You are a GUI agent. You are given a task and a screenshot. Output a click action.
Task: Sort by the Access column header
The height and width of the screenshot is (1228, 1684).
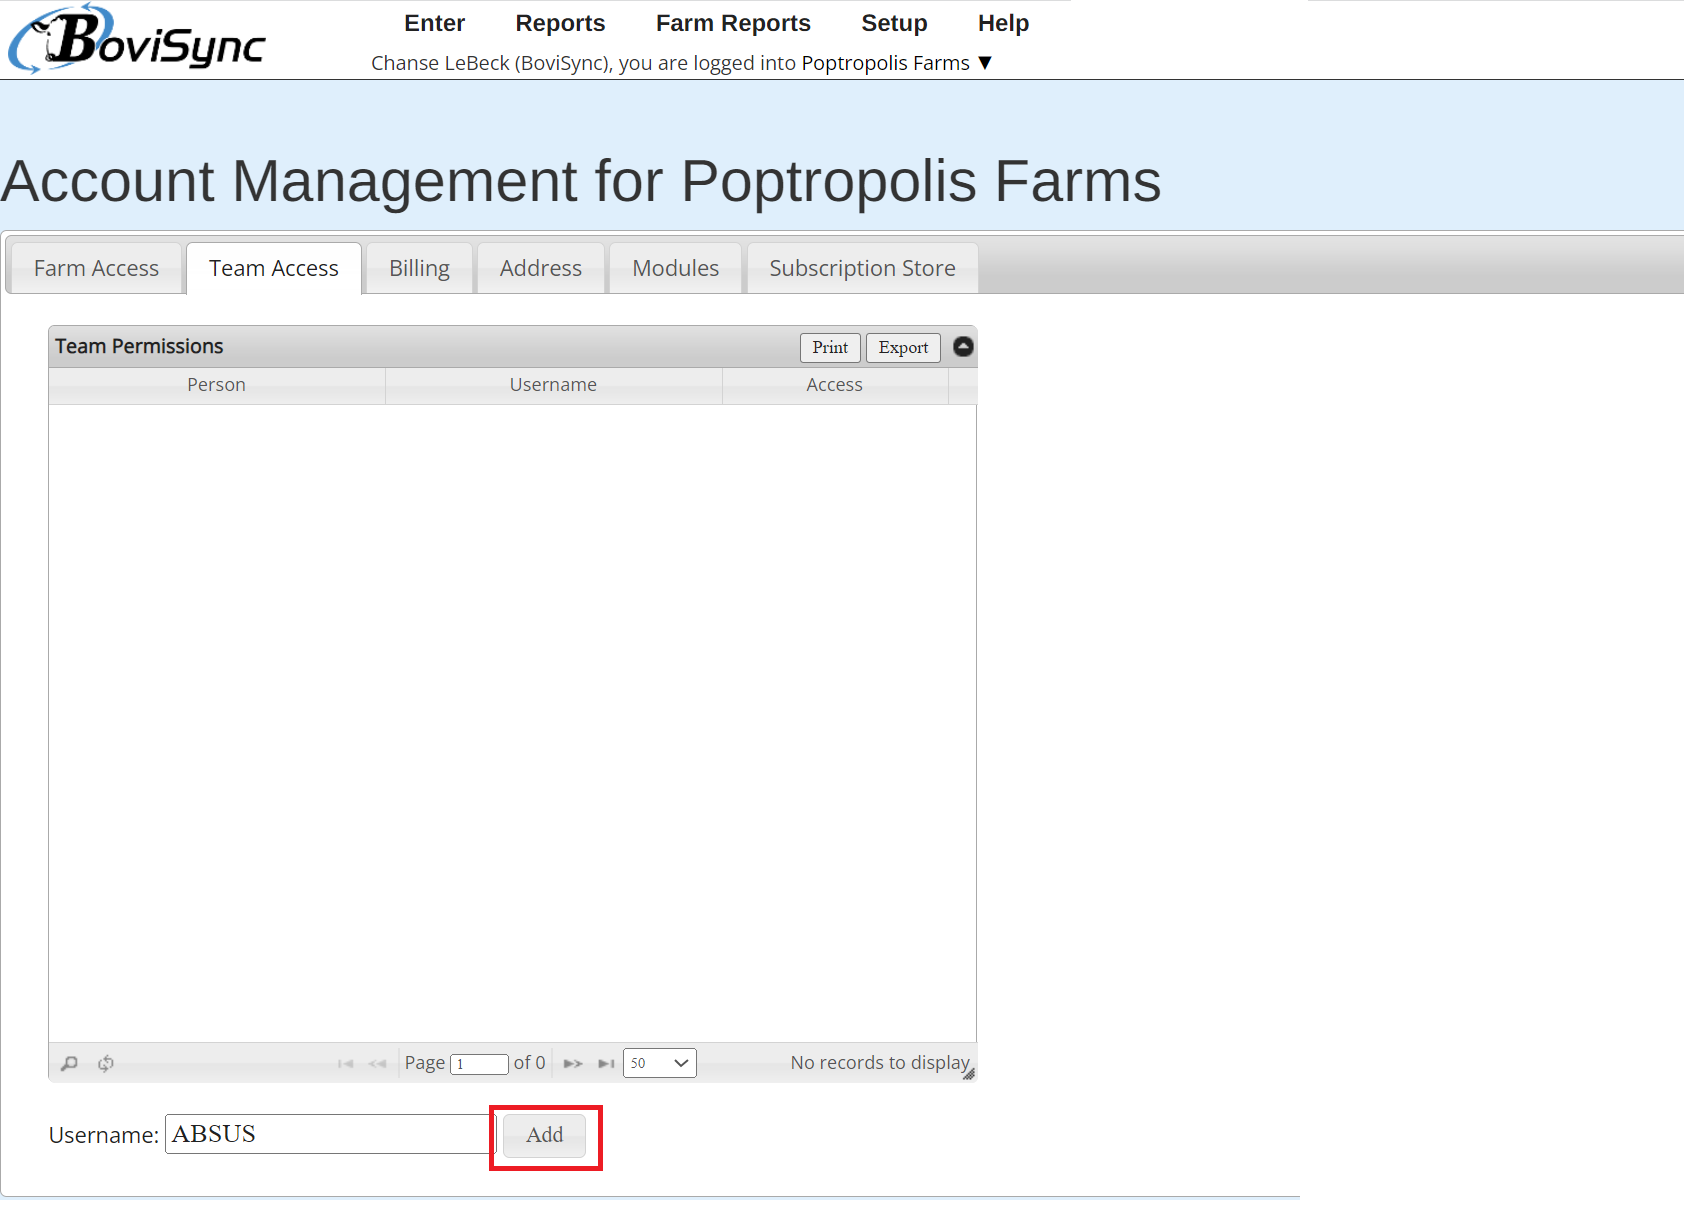tap(835, 385)
